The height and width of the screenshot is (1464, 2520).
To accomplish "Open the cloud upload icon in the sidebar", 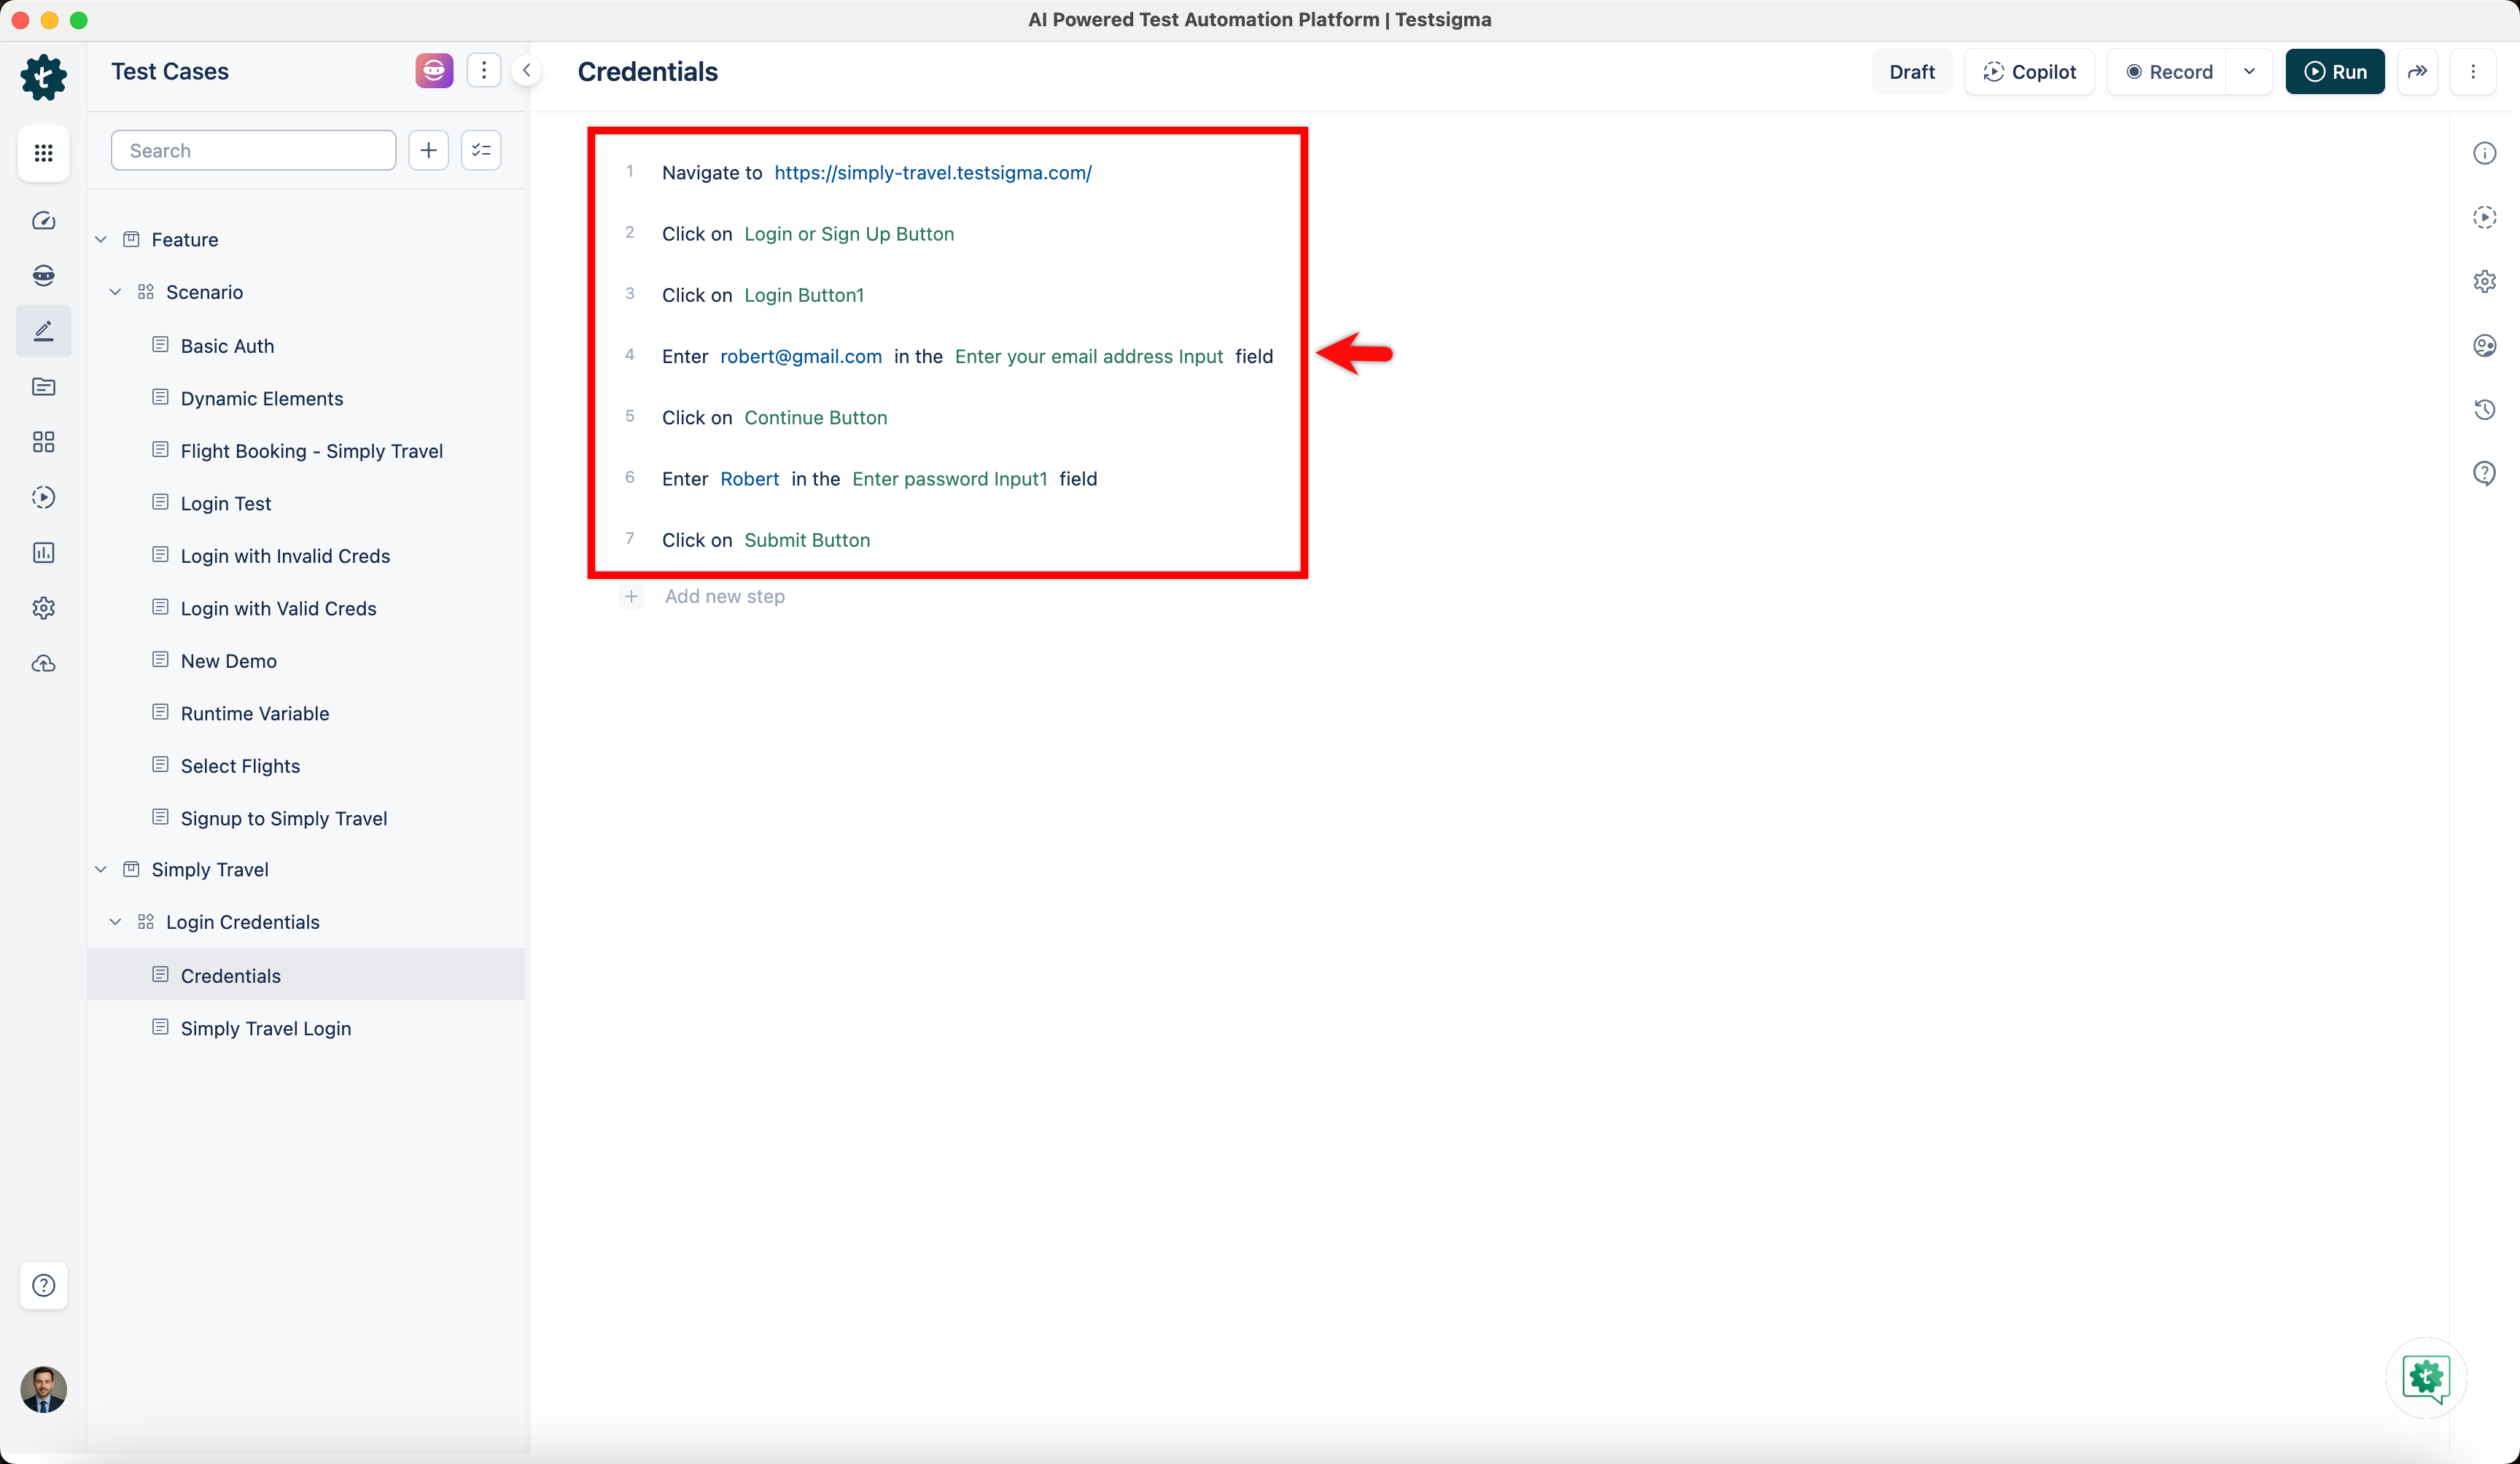I will [43, 663].
